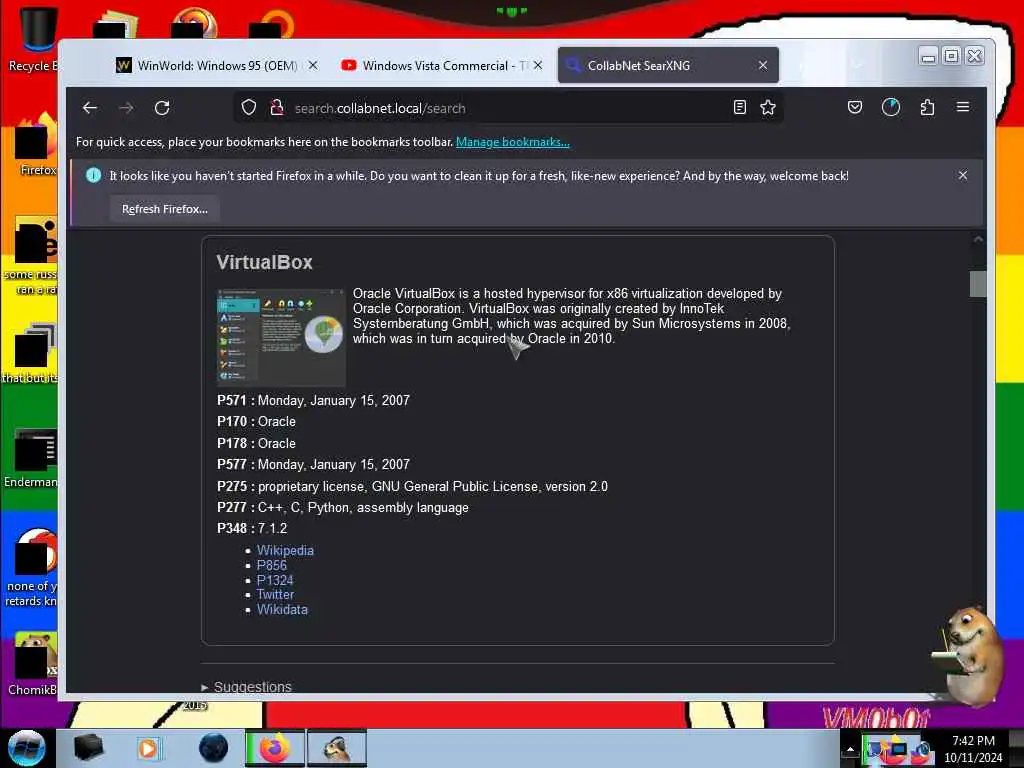Open the Twitter link

tap(275, 594)
